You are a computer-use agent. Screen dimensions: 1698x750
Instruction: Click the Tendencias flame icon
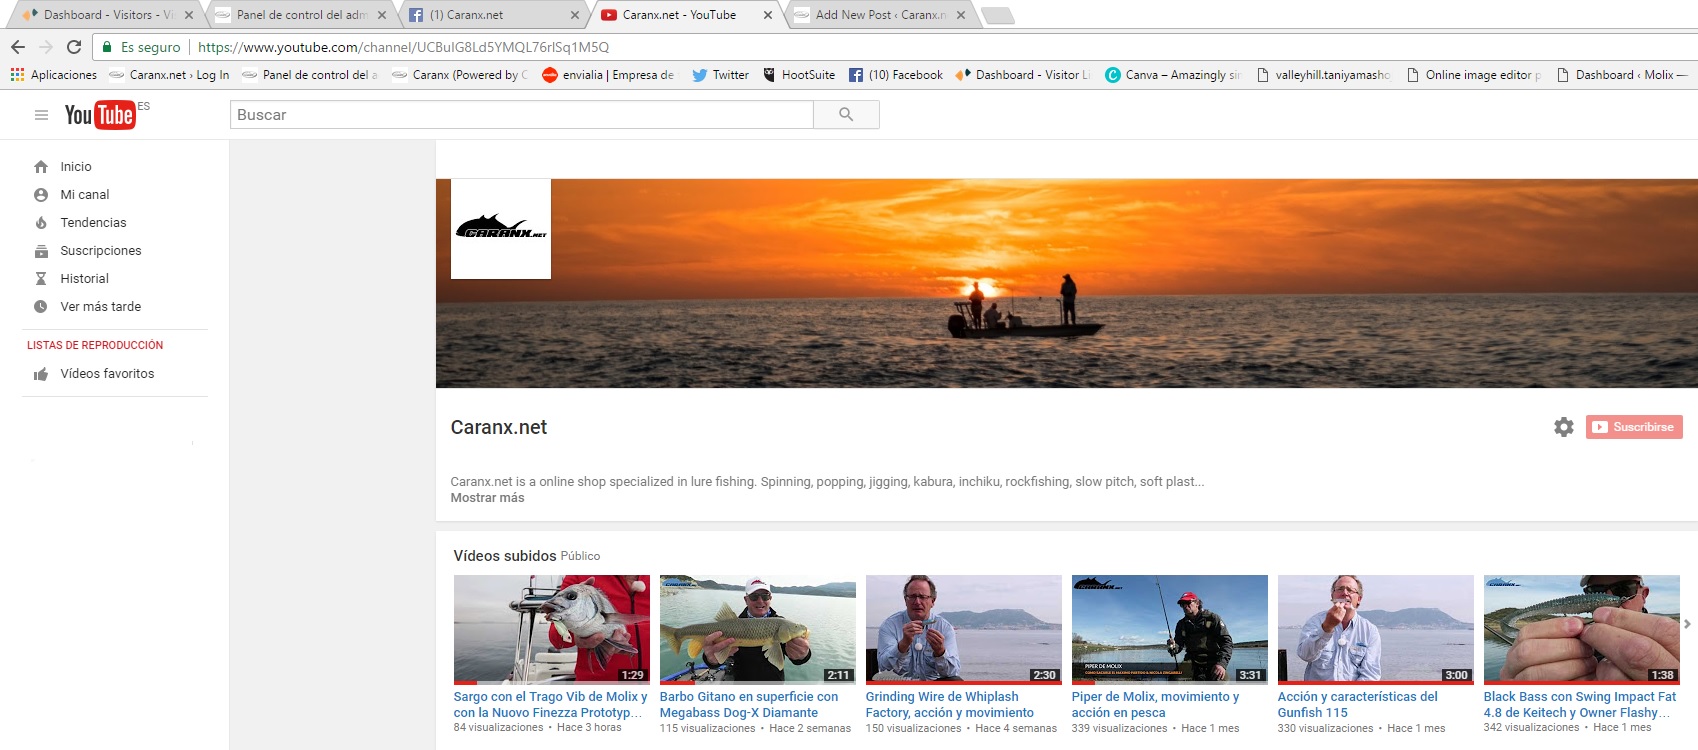[41, 223]
